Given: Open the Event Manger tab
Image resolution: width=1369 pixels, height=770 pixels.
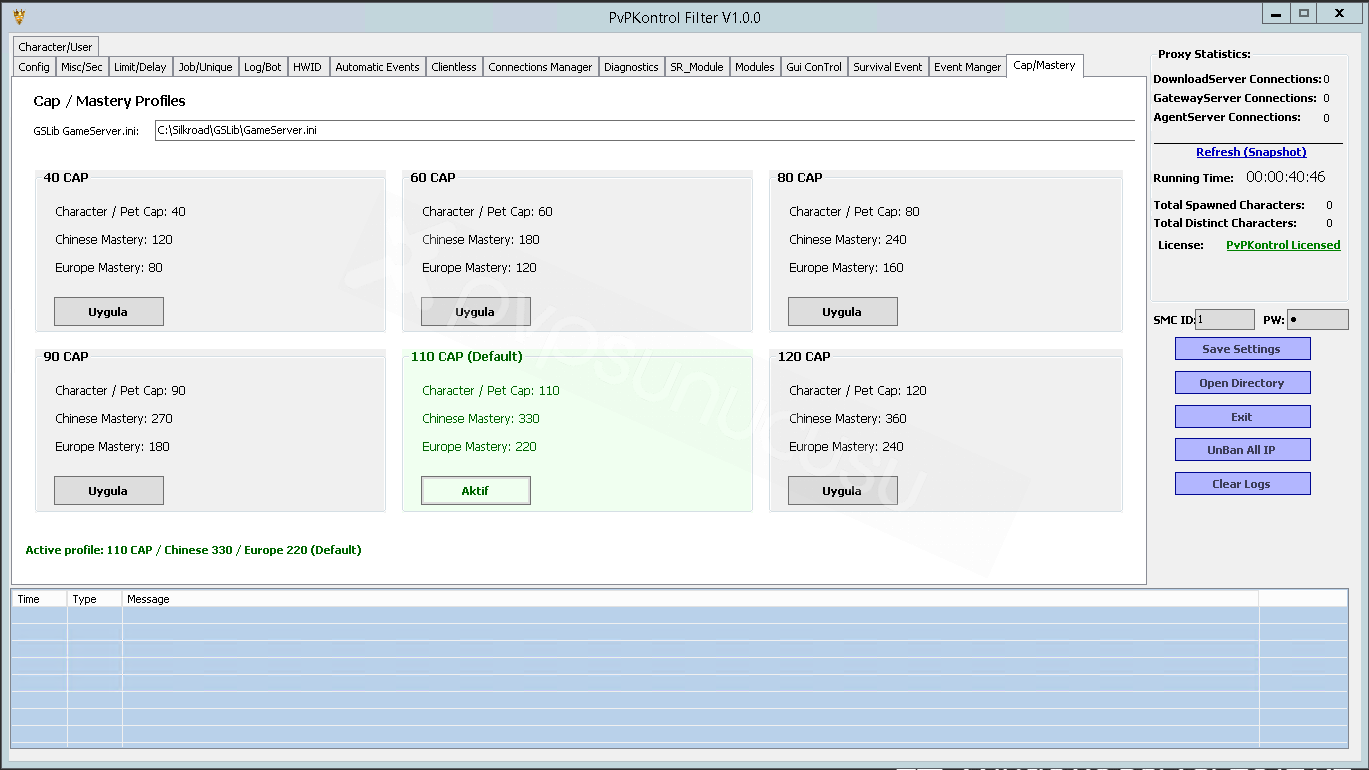Looking at the screenshot, I should click(967, 67).
